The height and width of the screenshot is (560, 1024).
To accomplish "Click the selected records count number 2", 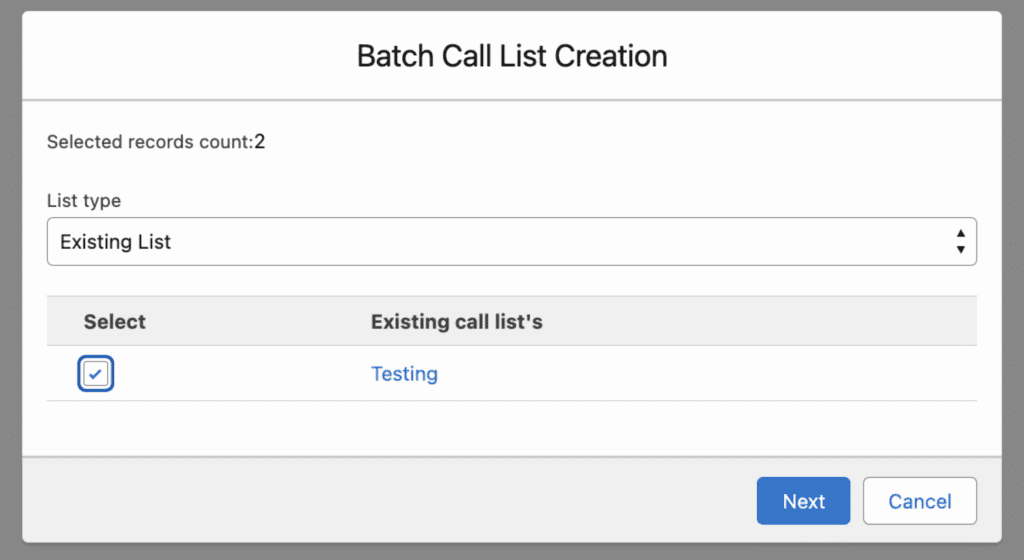I will coord(259,142).
